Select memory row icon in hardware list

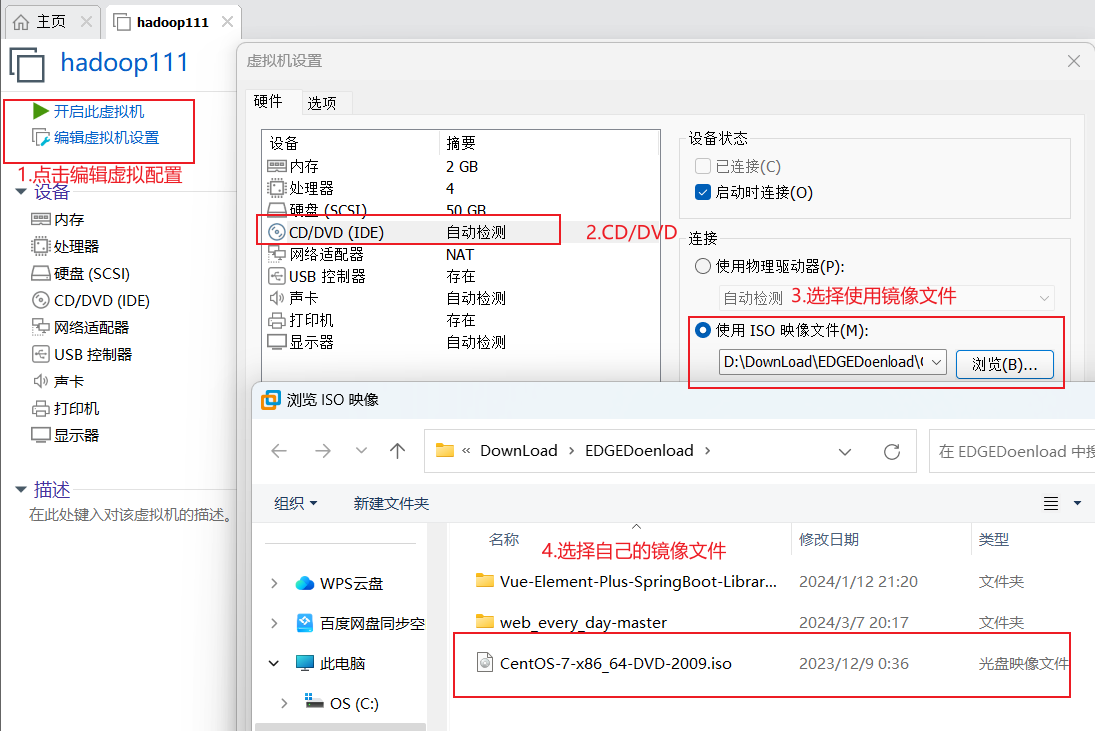(277, 166)
